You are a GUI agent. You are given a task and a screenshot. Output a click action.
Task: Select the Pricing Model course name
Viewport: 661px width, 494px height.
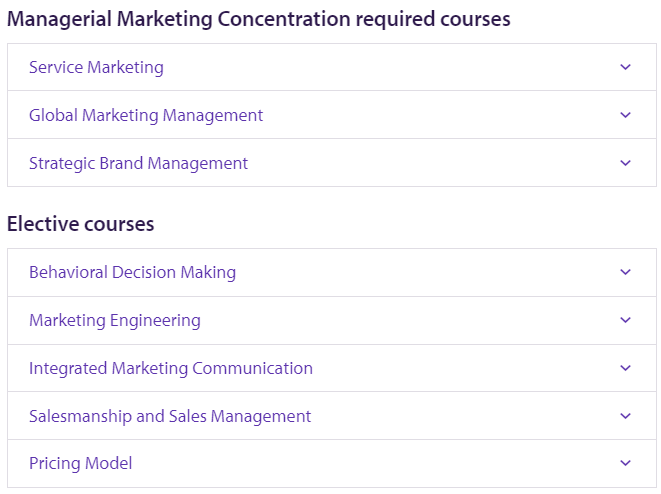point(80,463)
